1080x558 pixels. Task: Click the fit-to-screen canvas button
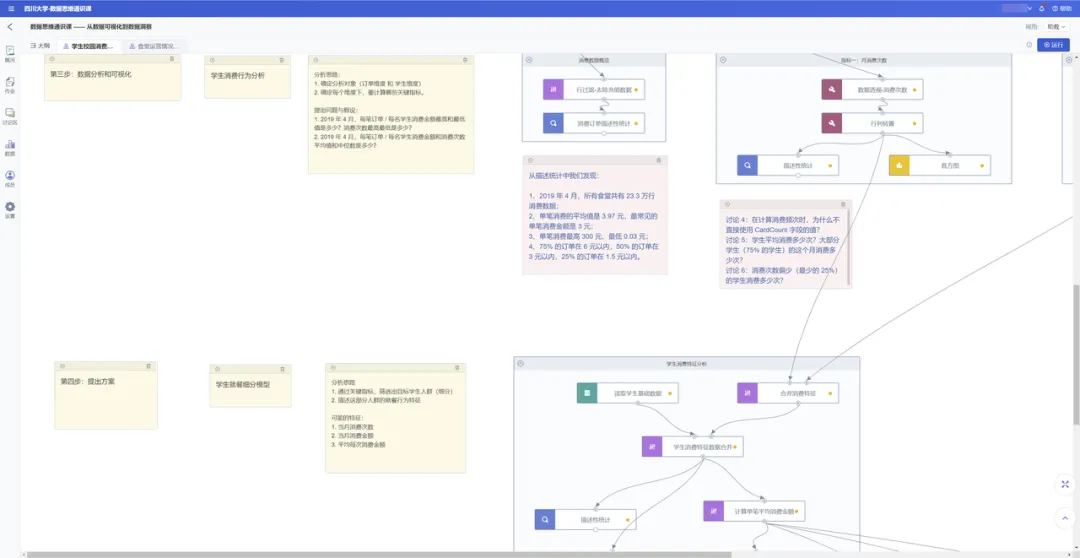(1065, 484)
